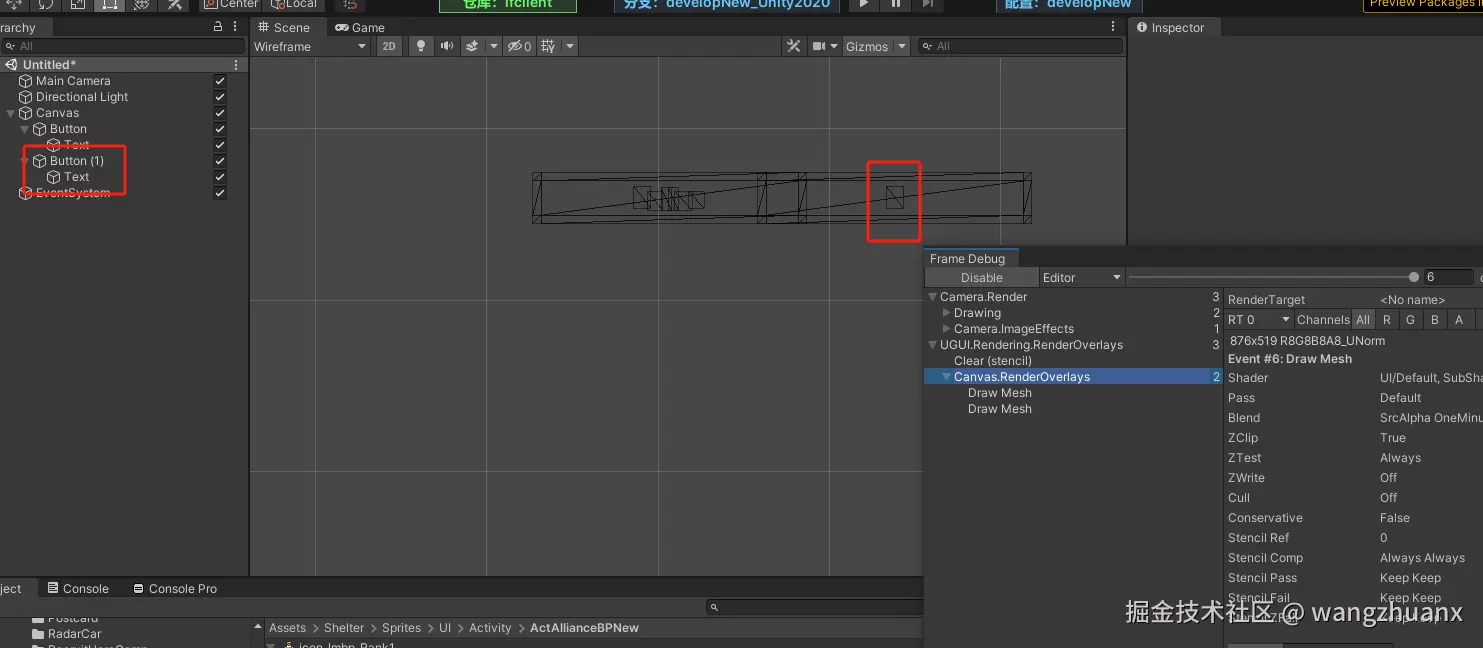Click the Scene view search field

[x=1020, y=46]
